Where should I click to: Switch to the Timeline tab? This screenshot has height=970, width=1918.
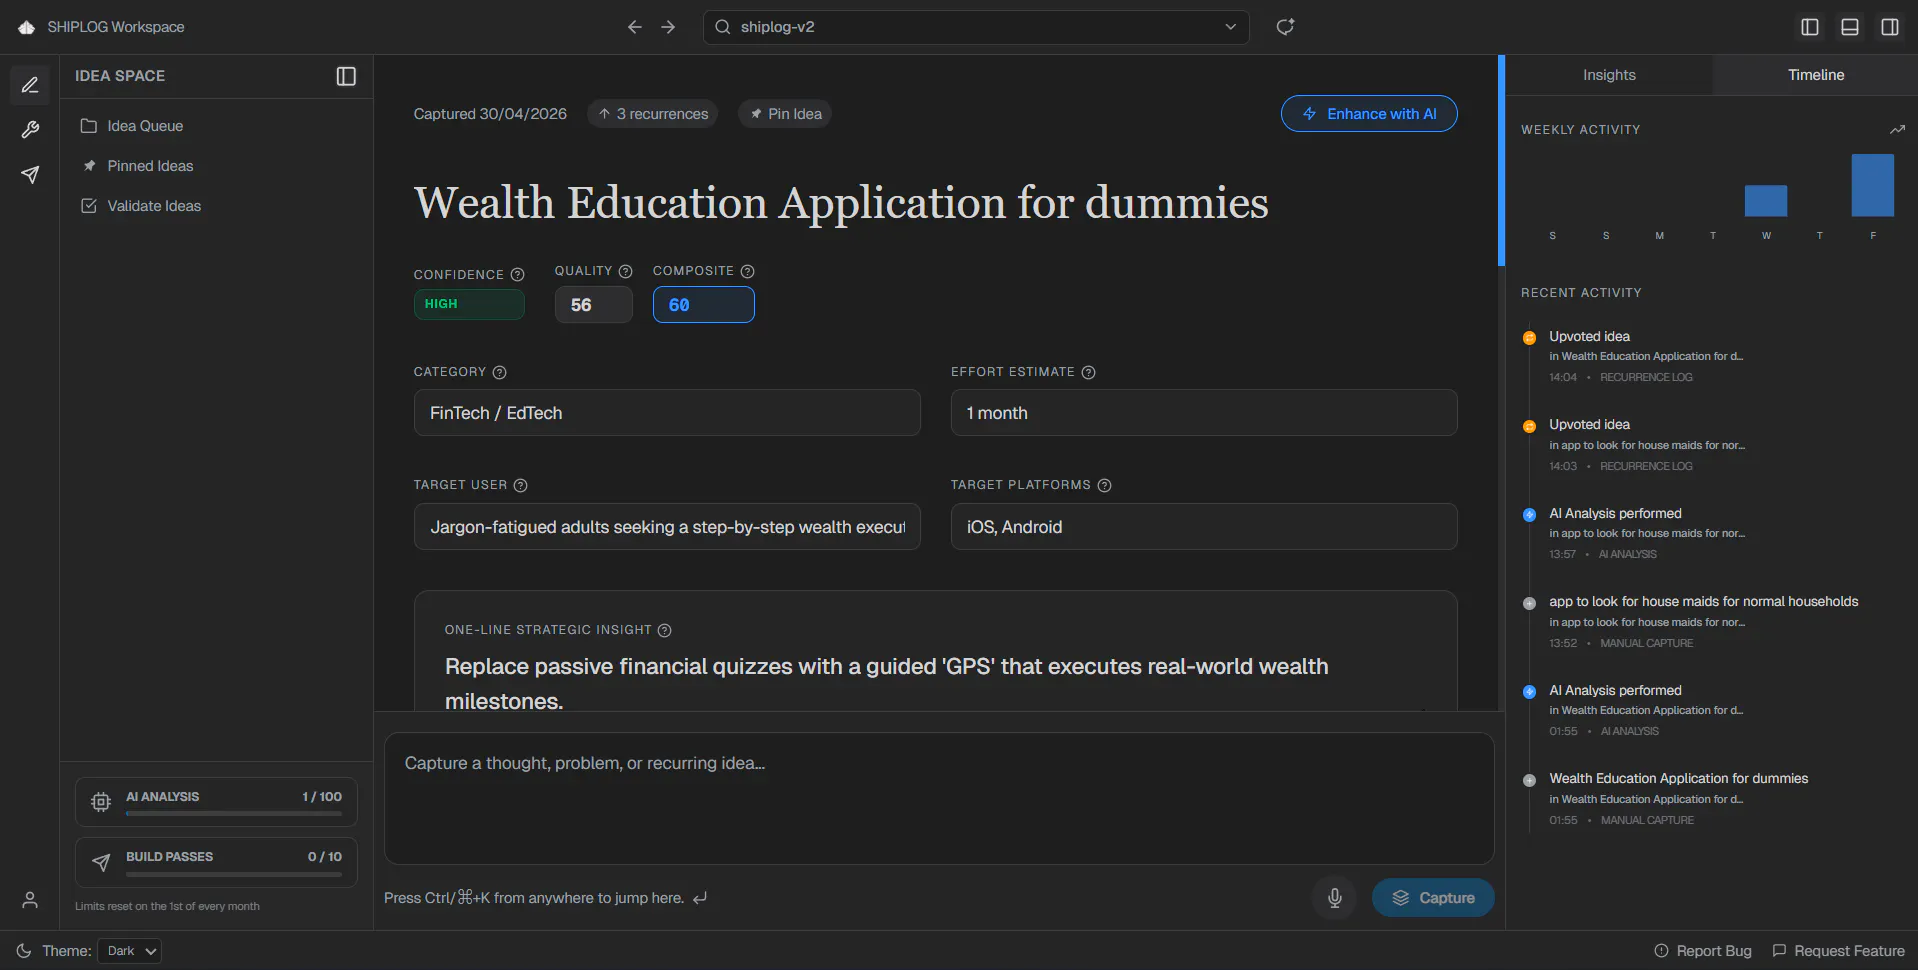click(x=1816, y=75)
